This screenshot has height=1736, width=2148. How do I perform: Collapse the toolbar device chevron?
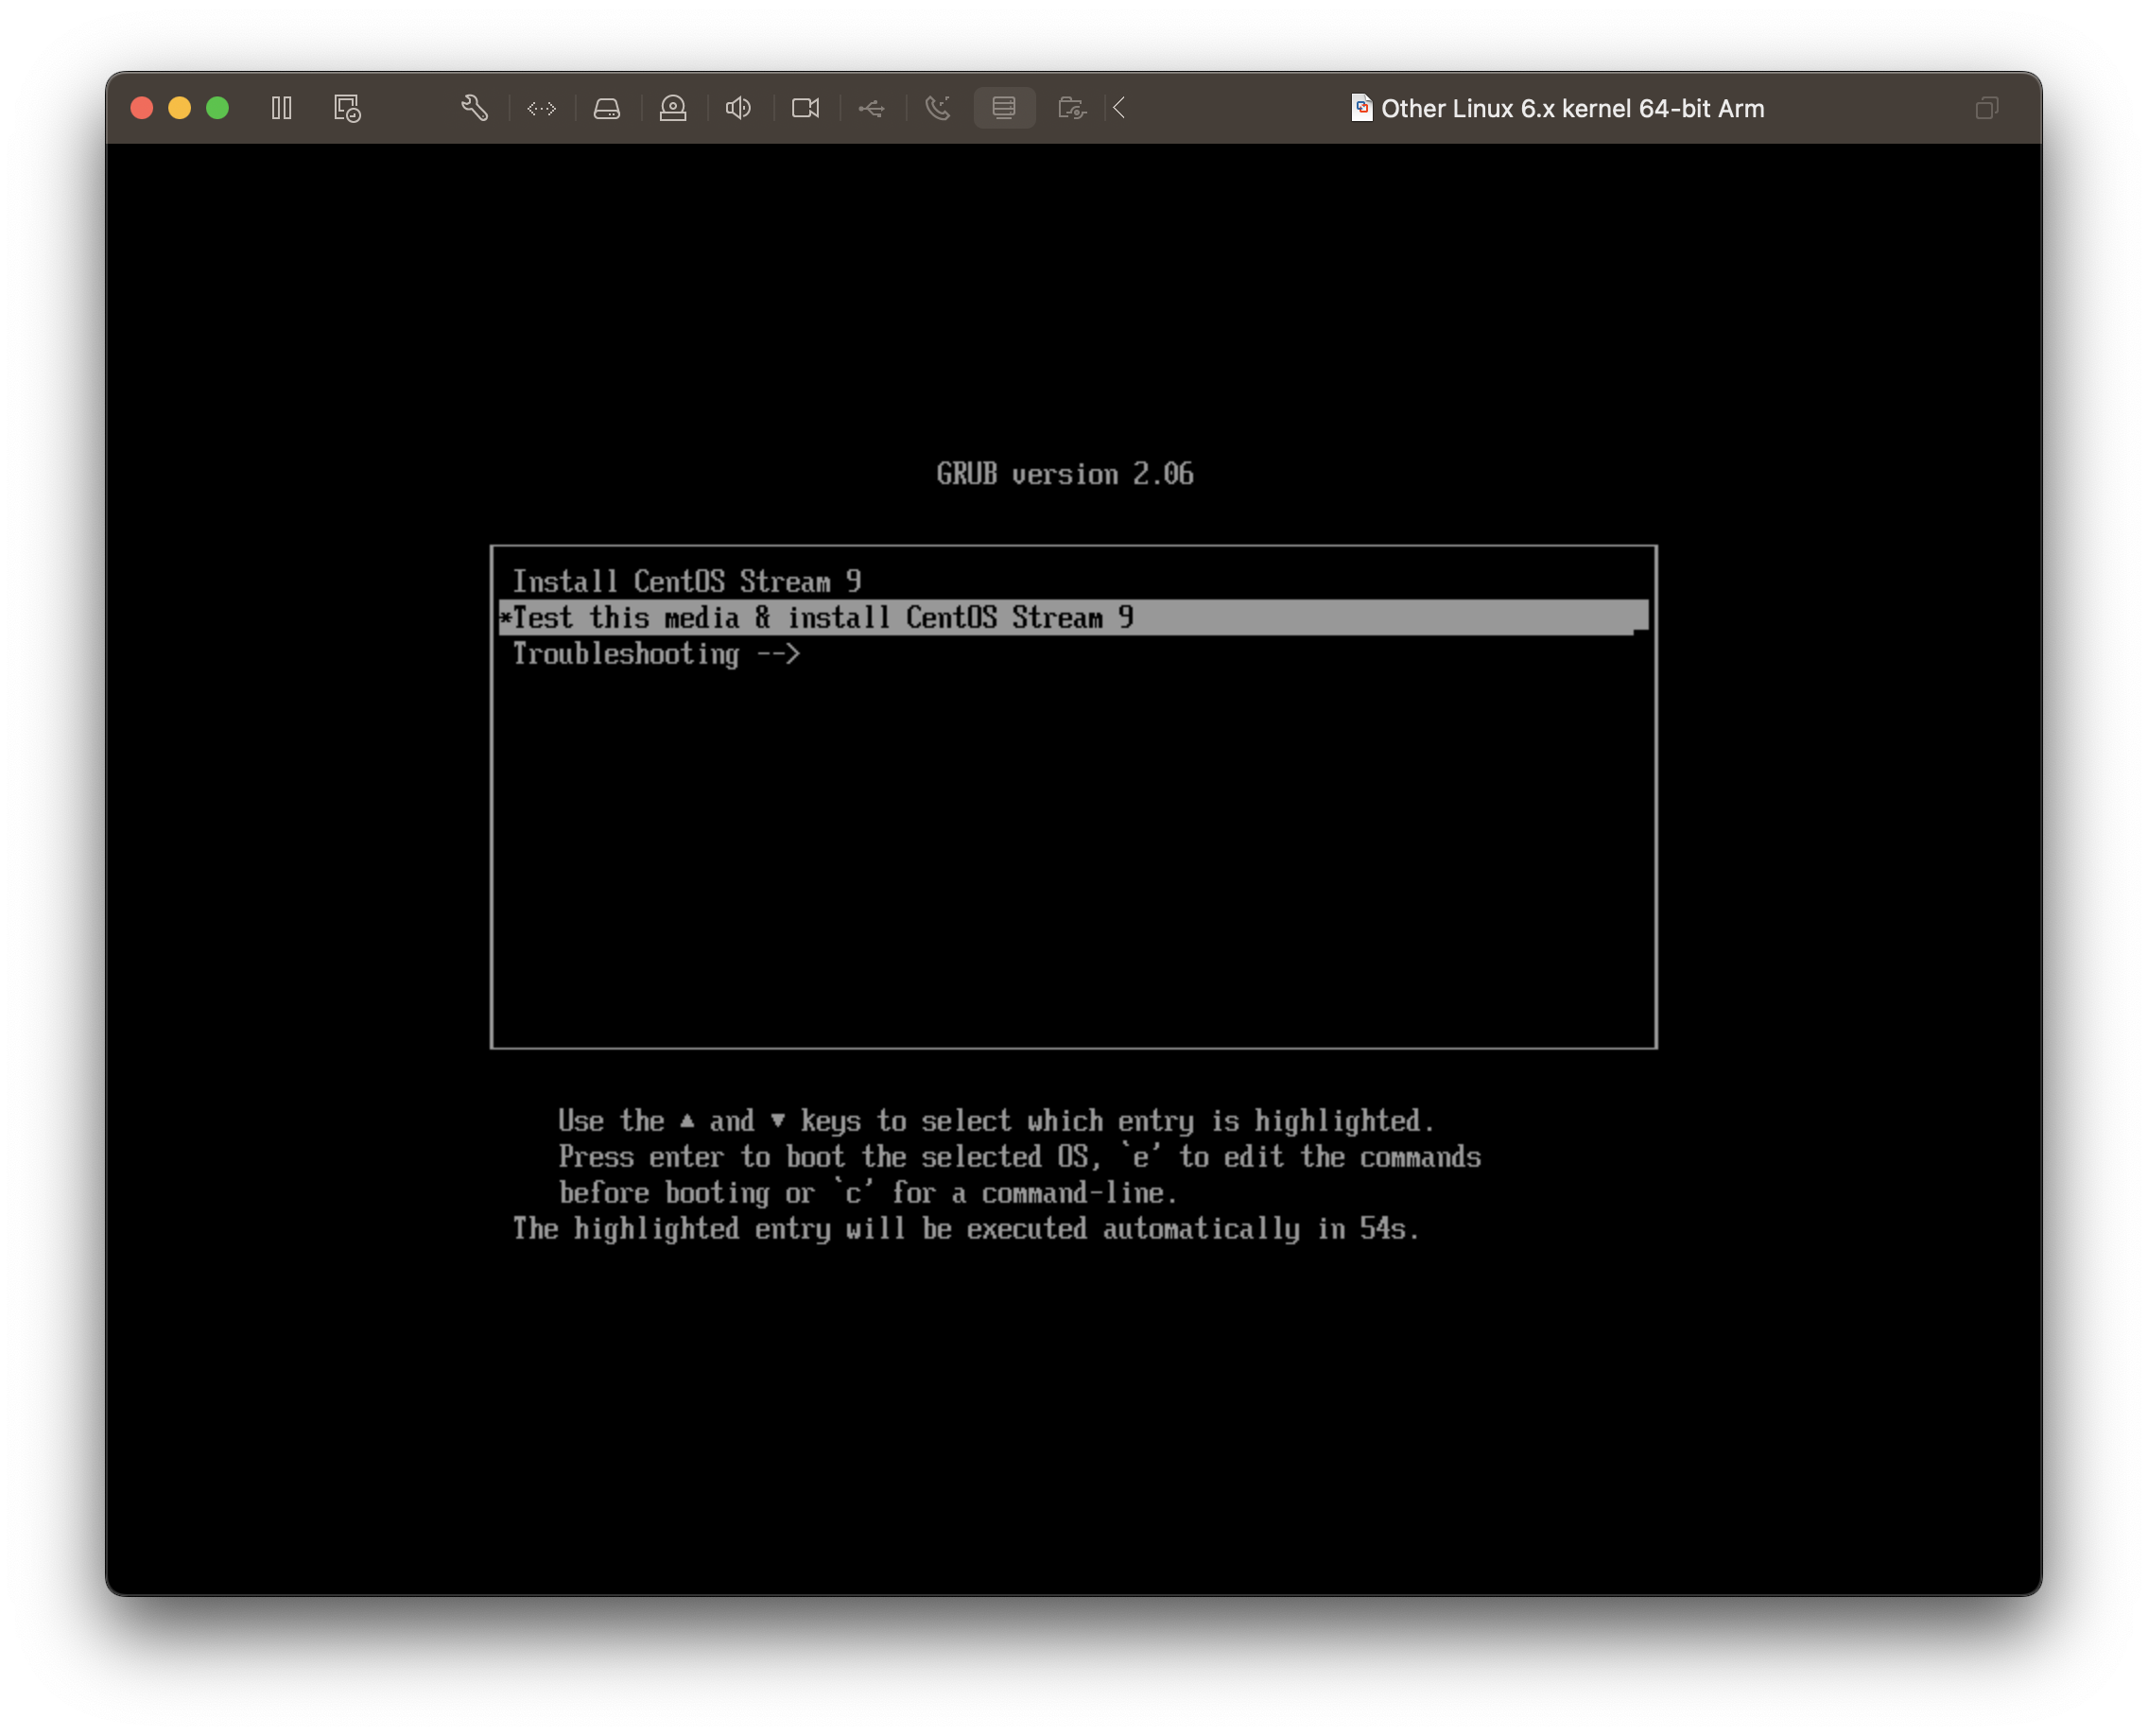(1119, 108)
